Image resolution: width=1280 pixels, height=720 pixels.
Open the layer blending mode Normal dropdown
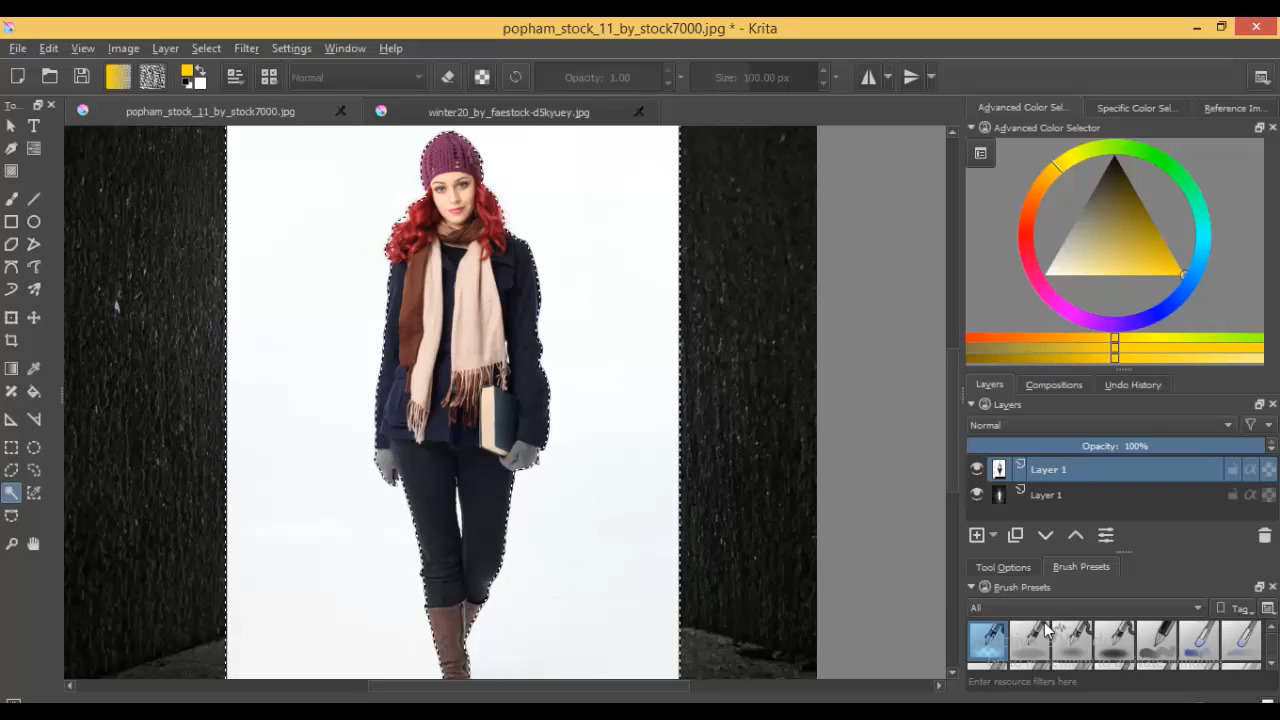1101,425
